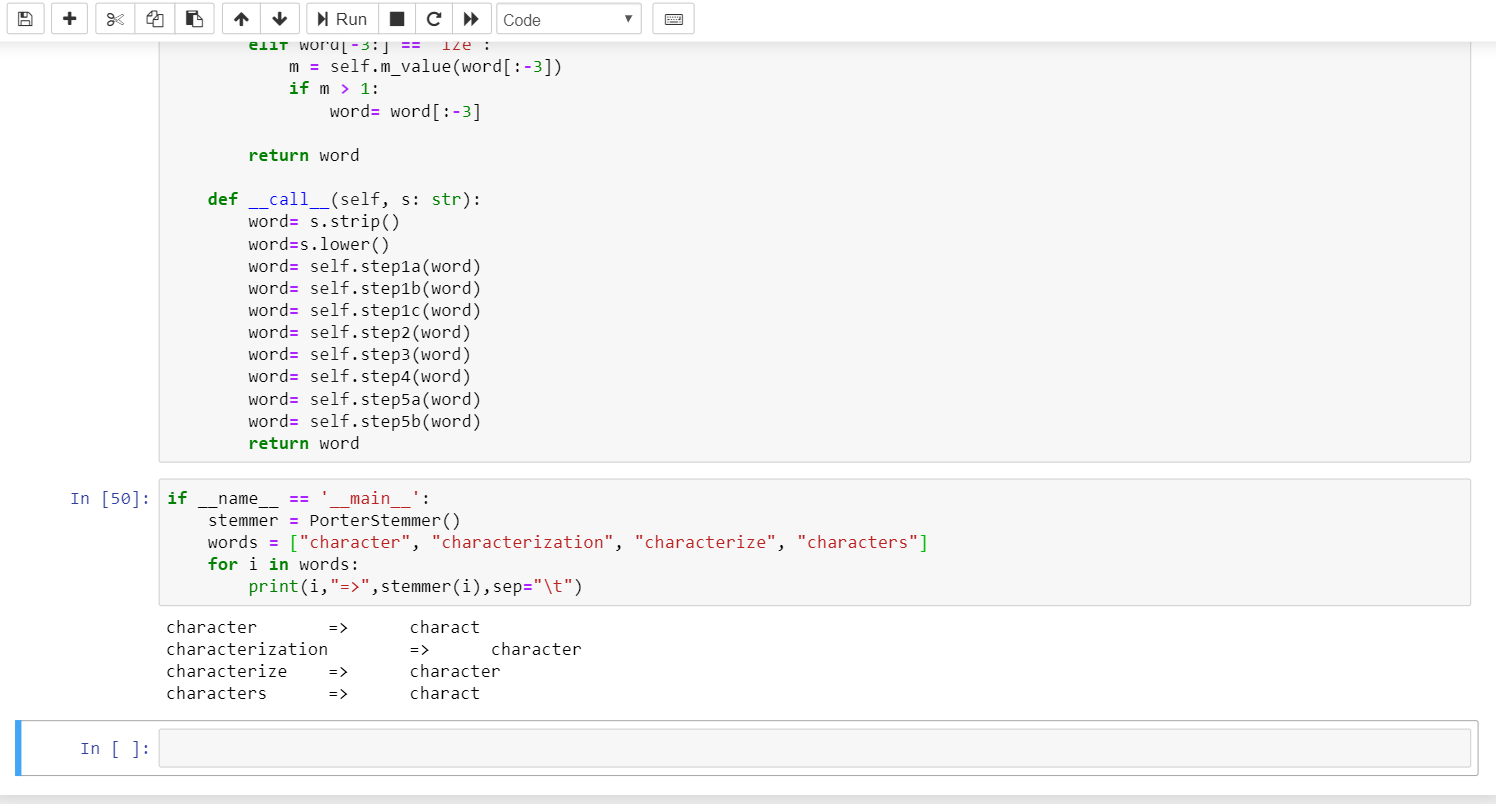Image resolution: width=1496 pixels, height=804 pixels.
Task: Click the 'if __name__ == '__main__':' line
Action: 298,498
